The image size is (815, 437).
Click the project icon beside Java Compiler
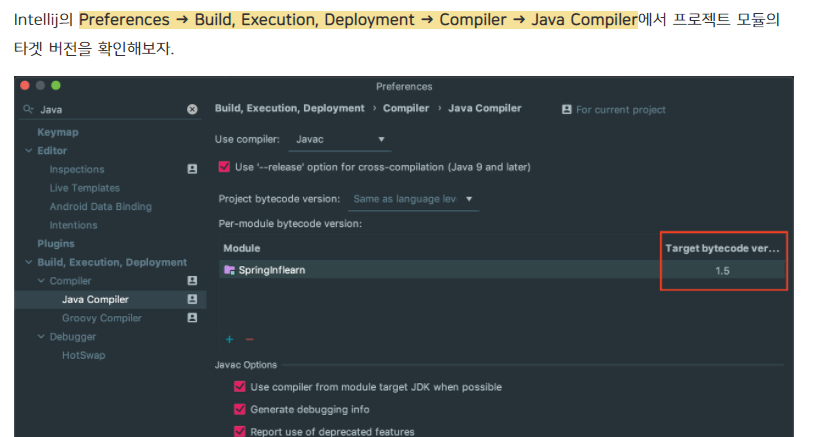[192, 299]
